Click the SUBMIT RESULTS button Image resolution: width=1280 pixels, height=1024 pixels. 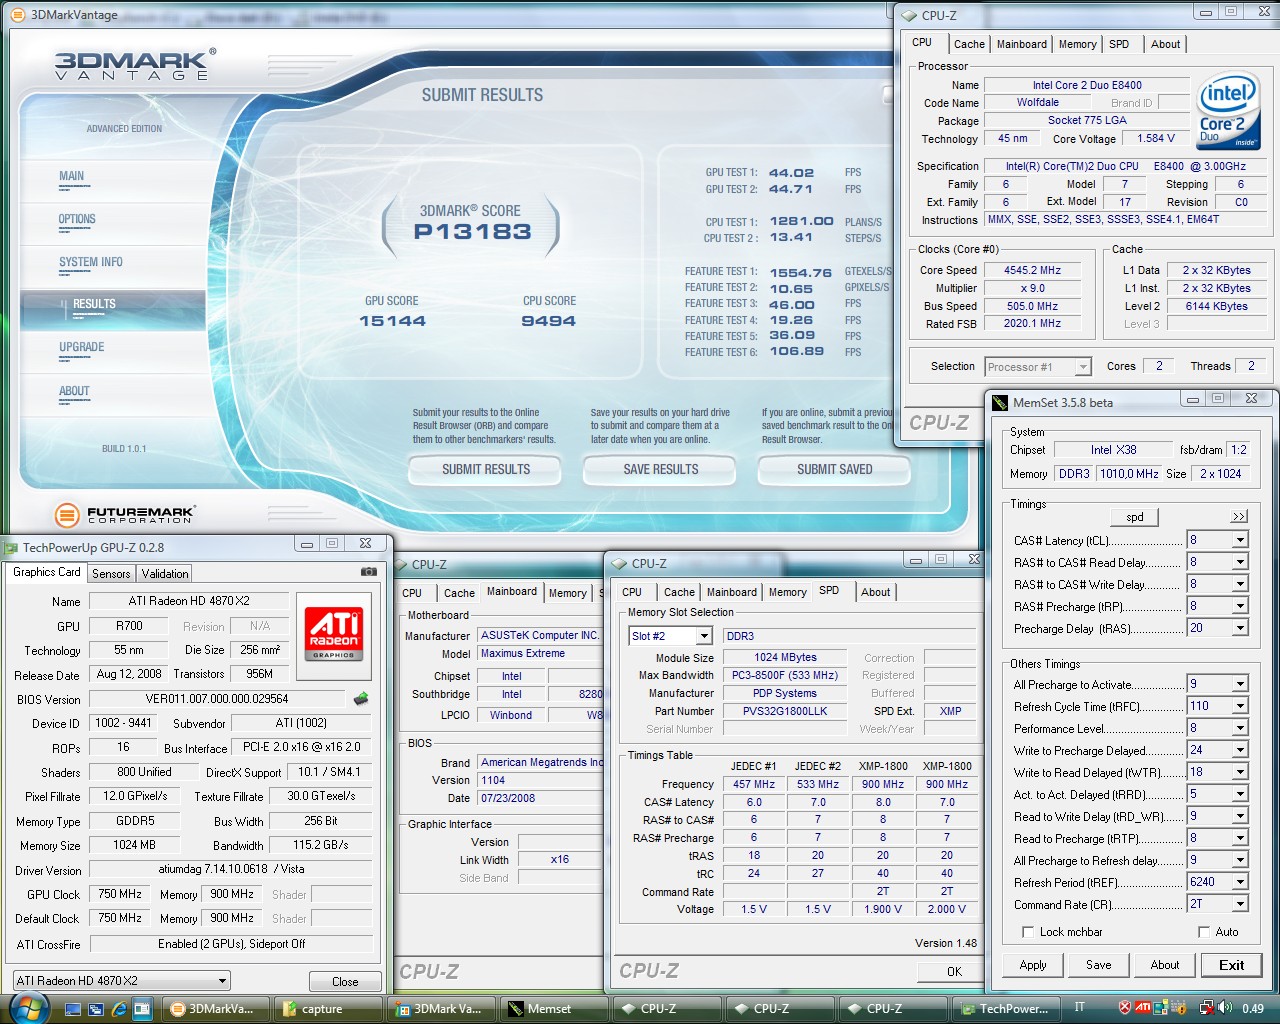tap(486, 469)
